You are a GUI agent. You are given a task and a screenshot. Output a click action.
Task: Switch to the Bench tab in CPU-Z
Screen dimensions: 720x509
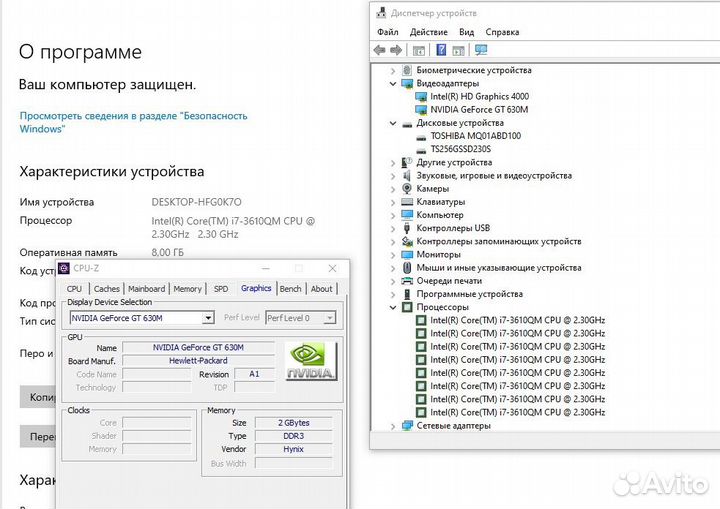291,289
